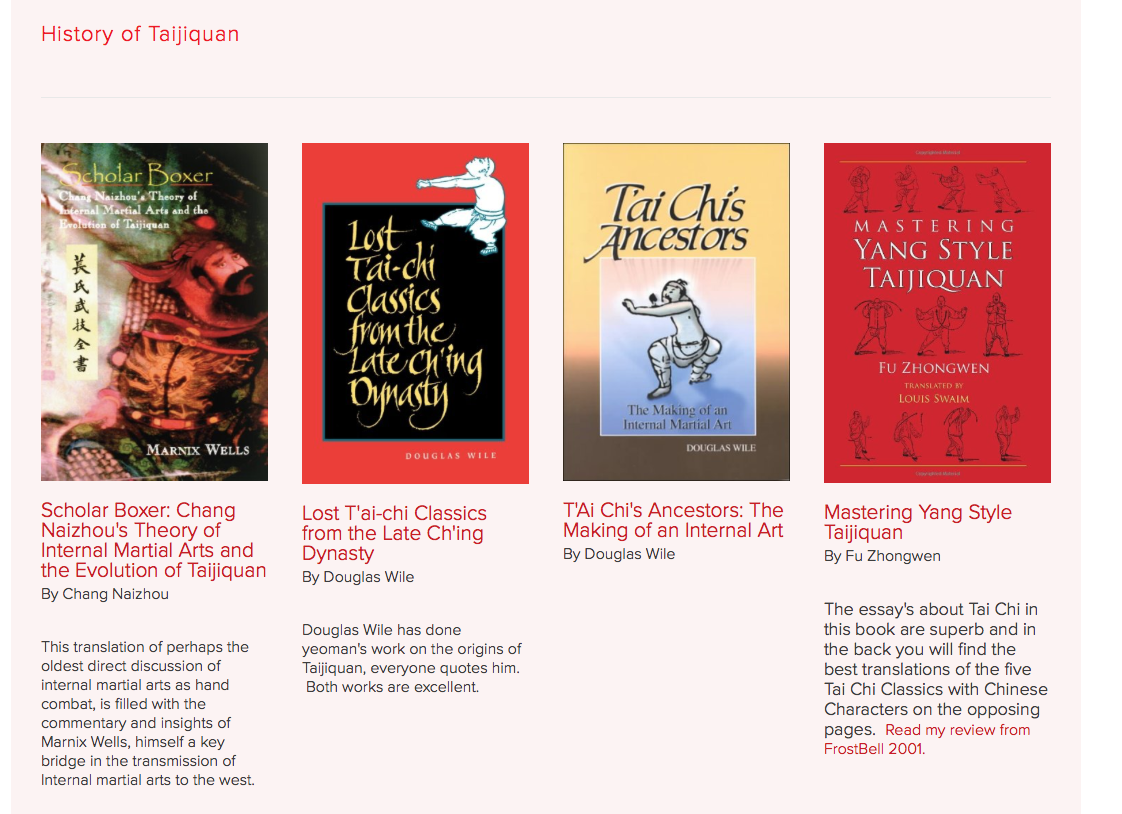Follow the Scholar Boxer title link

tap(153, 540)
